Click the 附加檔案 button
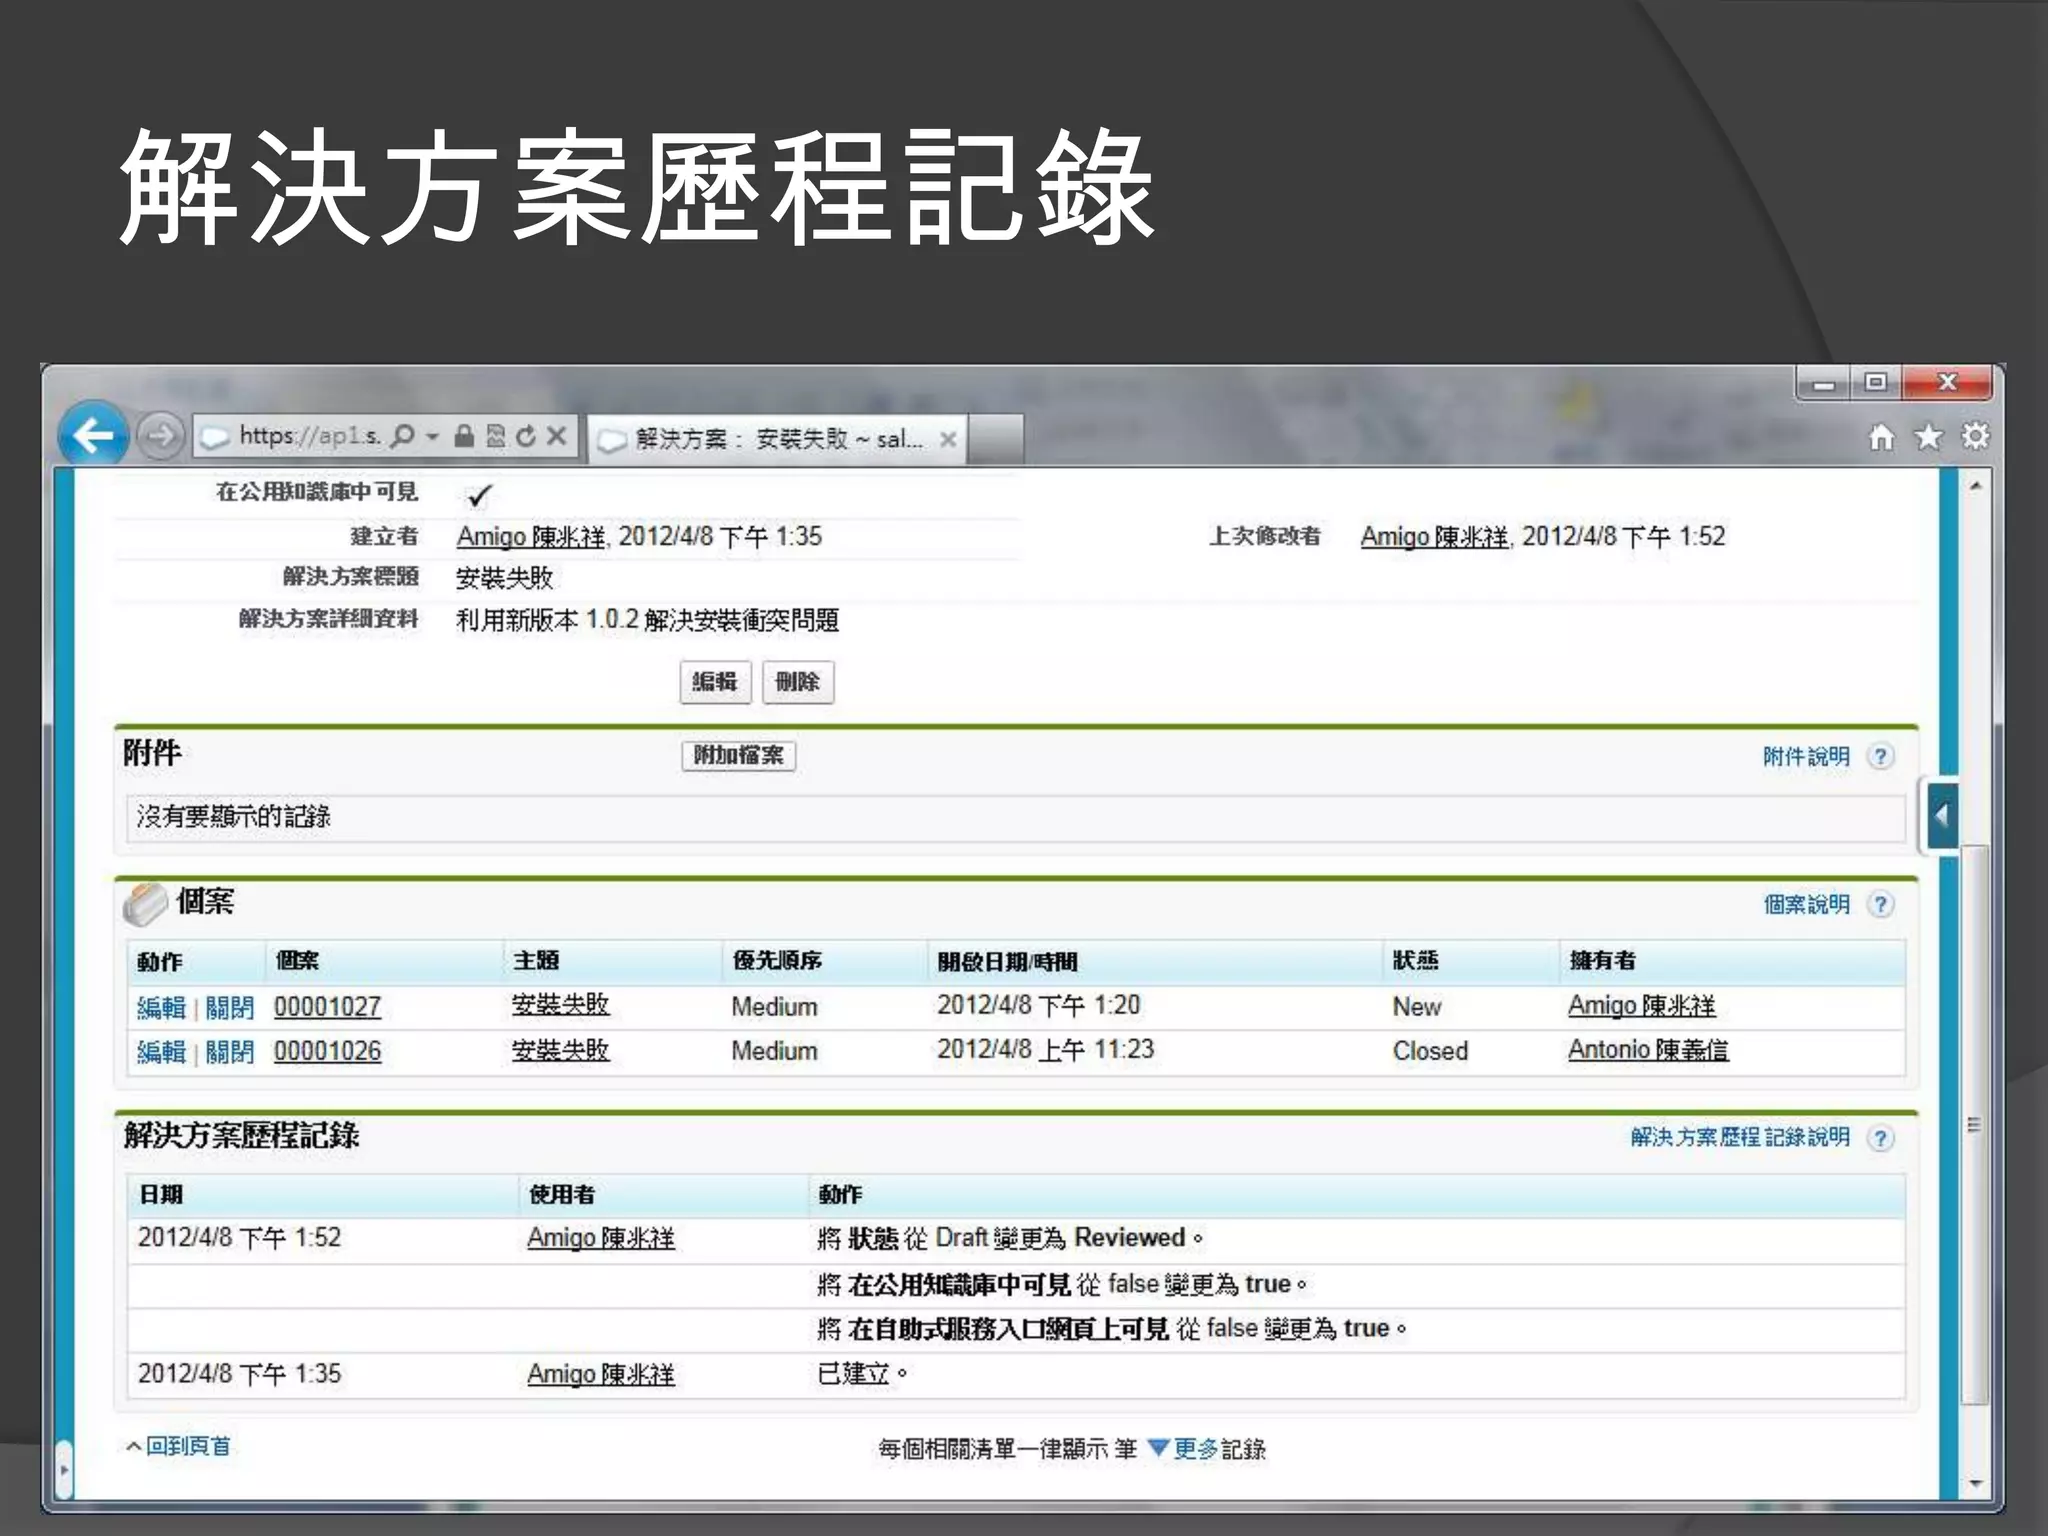Screen dimensions: 2048x1536 (739, 755)
